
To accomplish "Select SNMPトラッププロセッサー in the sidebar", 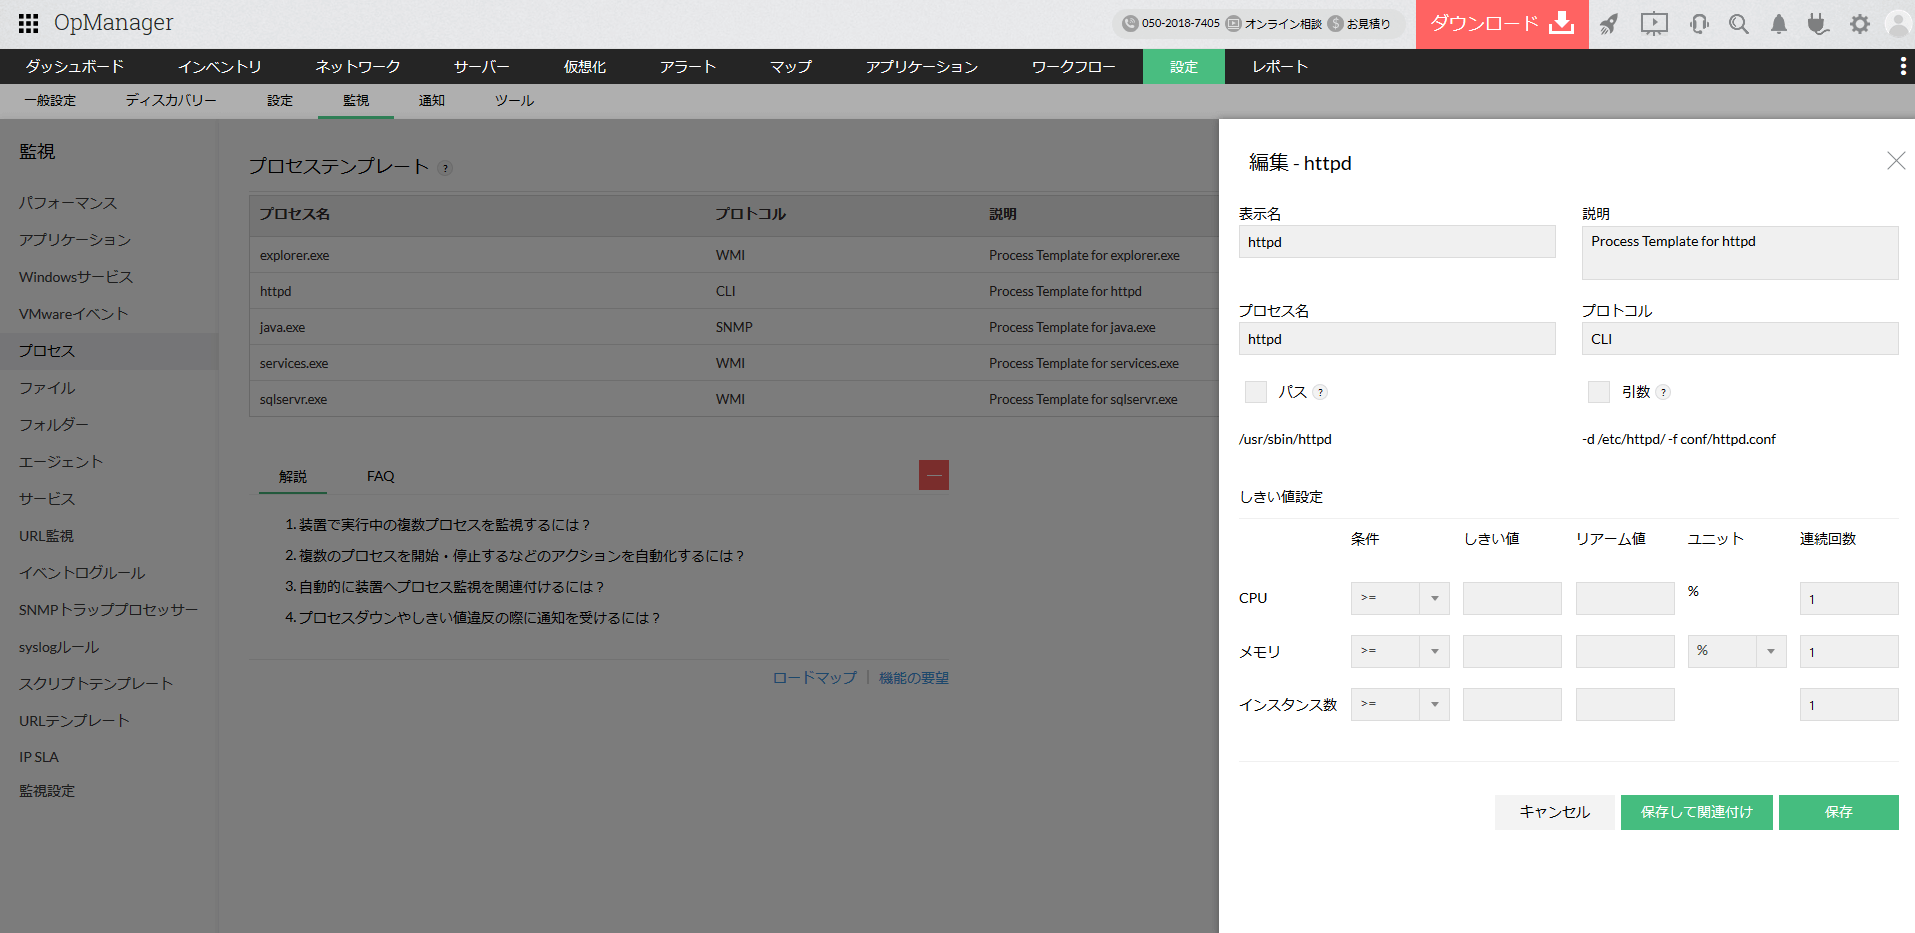I will coord(108,610).
